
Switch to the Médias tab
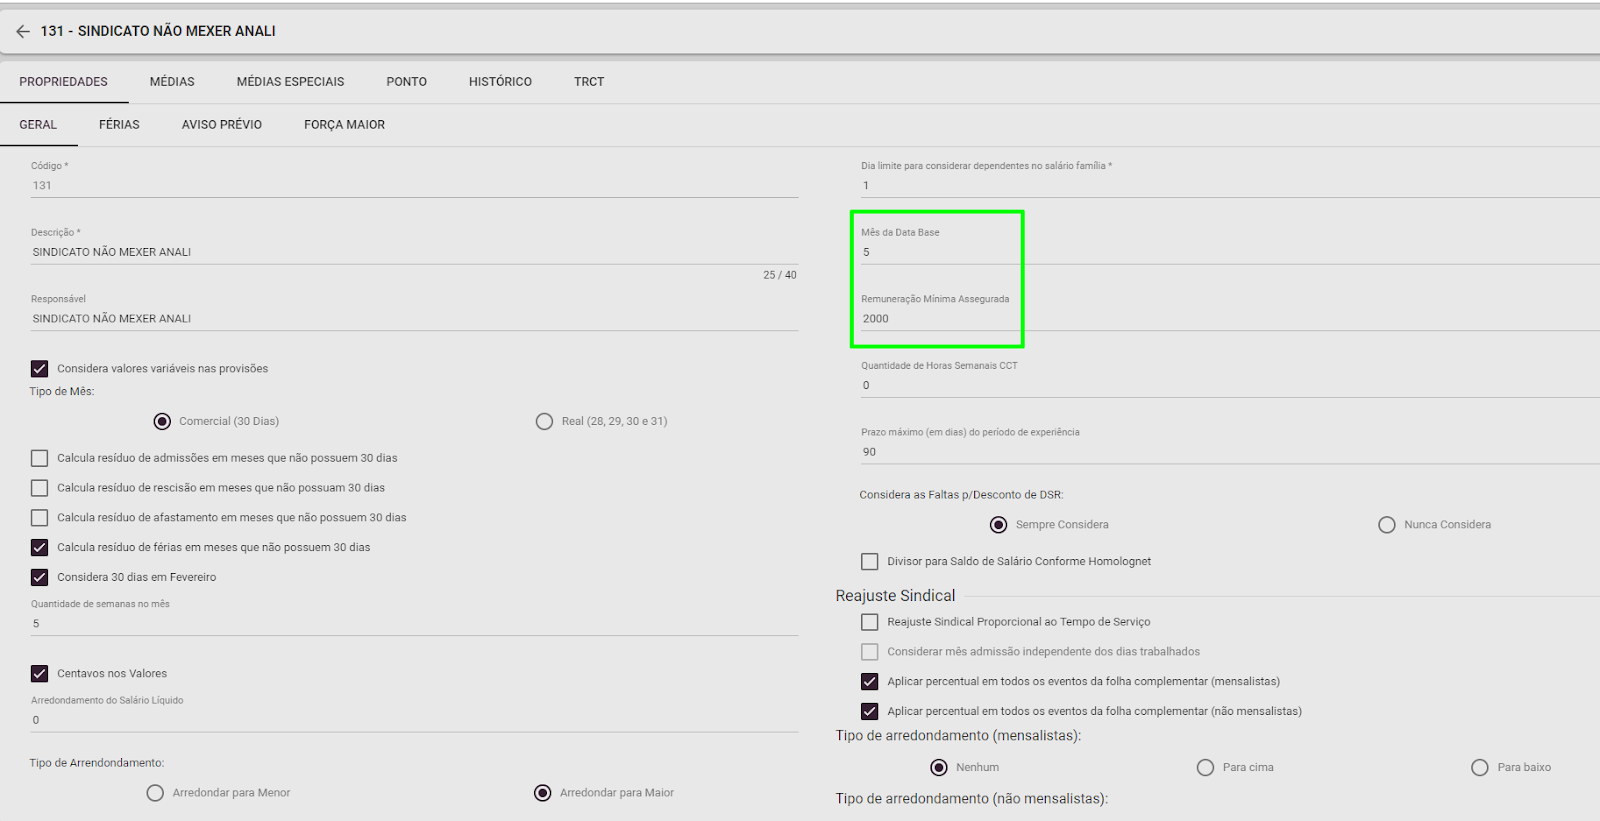[172, 82]
